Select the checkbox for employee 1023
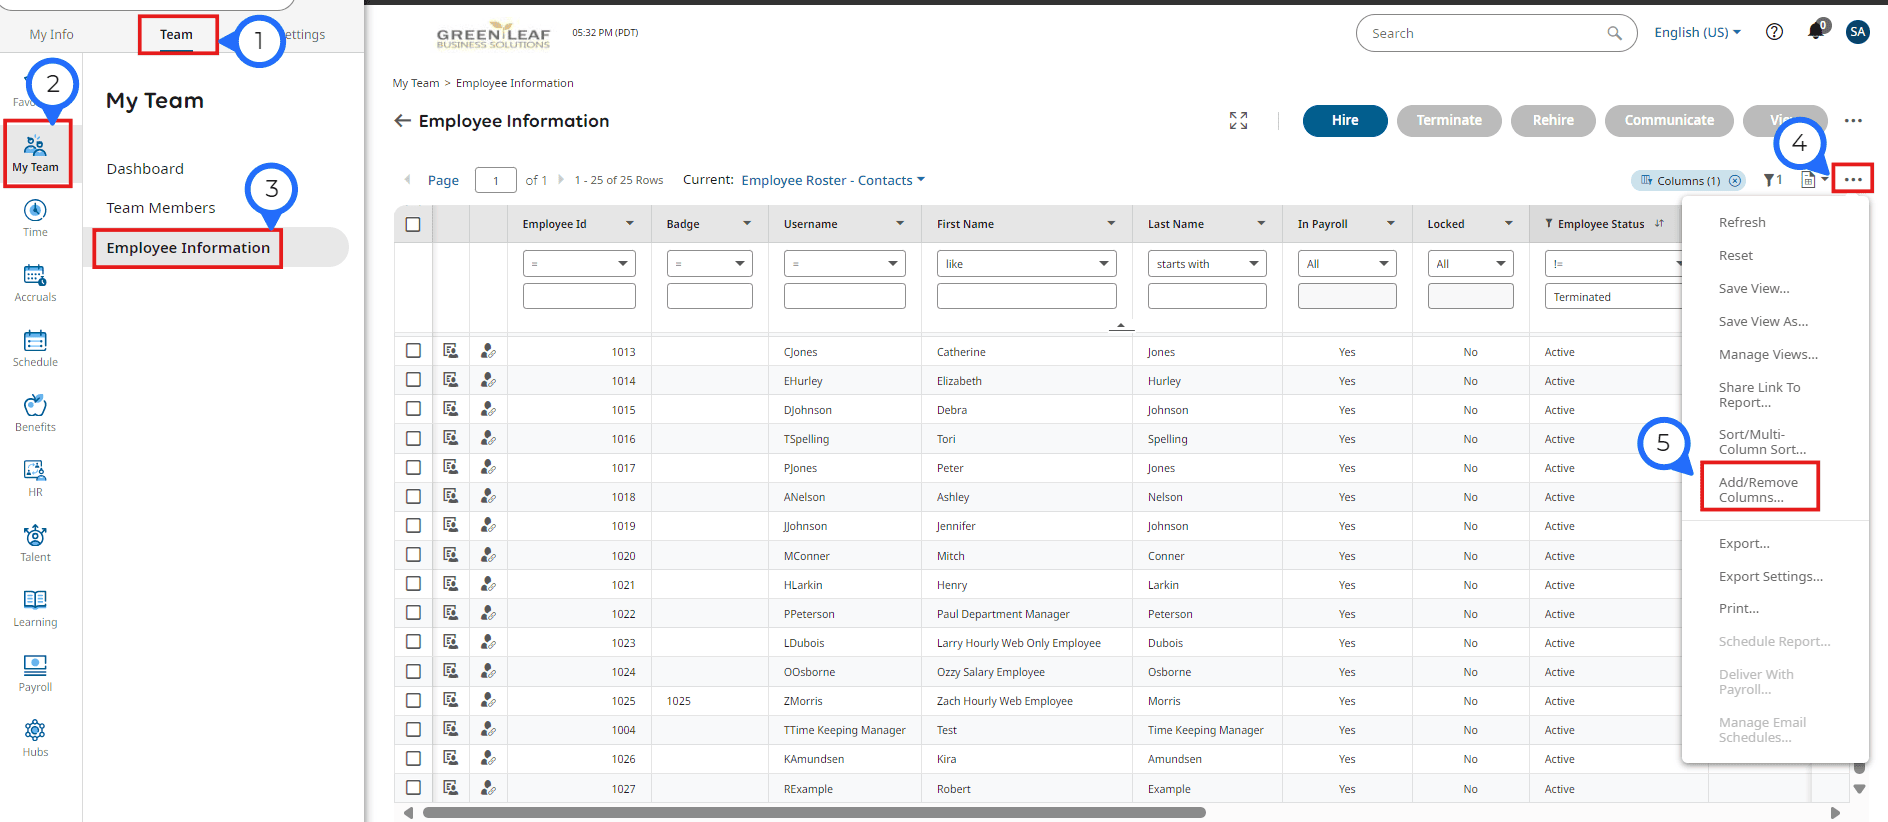This screenshot has height=822, width=1888. (x=413, y=642)
